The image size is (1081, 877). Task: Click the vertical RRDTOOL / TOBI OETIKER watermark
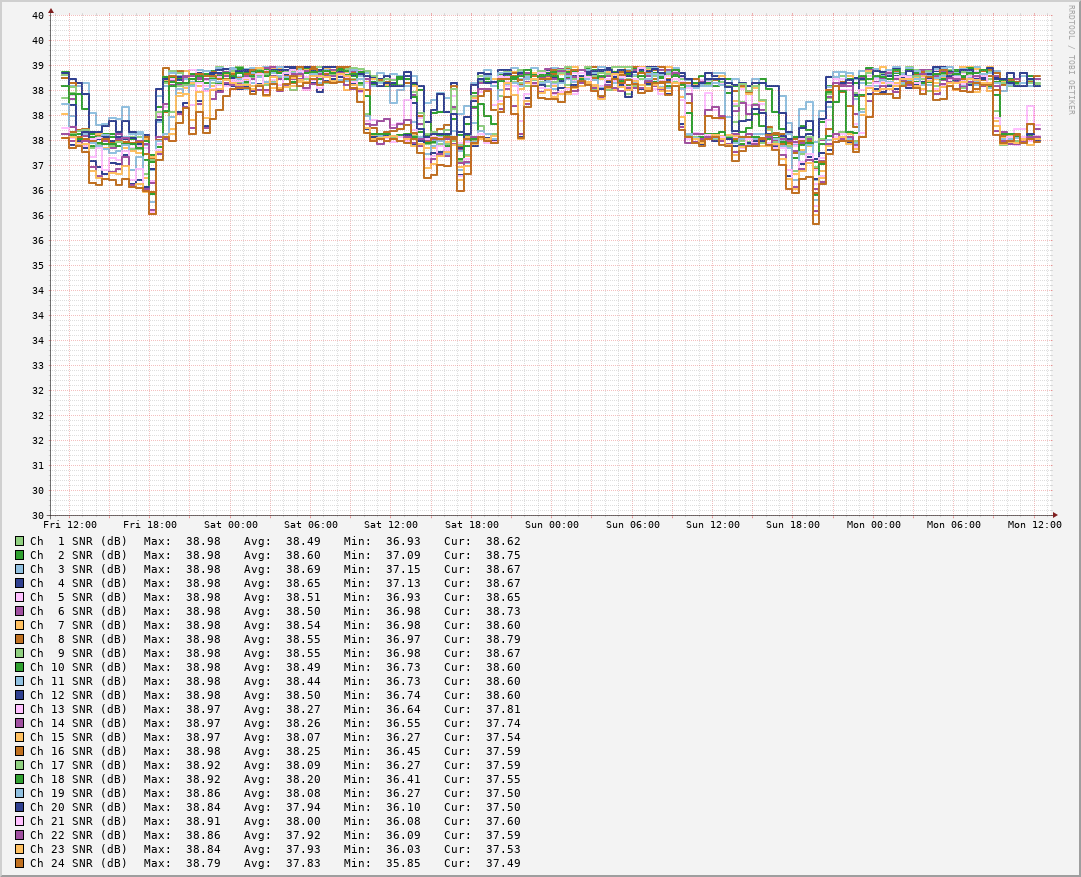pyautogui.click(x=1069, y=60)
